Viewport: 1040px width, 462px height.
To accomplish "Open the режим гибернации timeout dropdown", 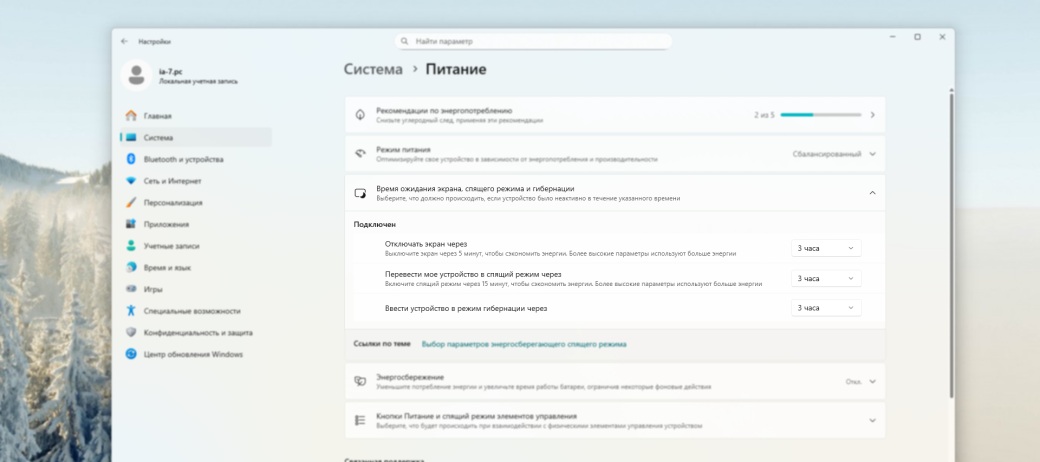I will point(826,308).
